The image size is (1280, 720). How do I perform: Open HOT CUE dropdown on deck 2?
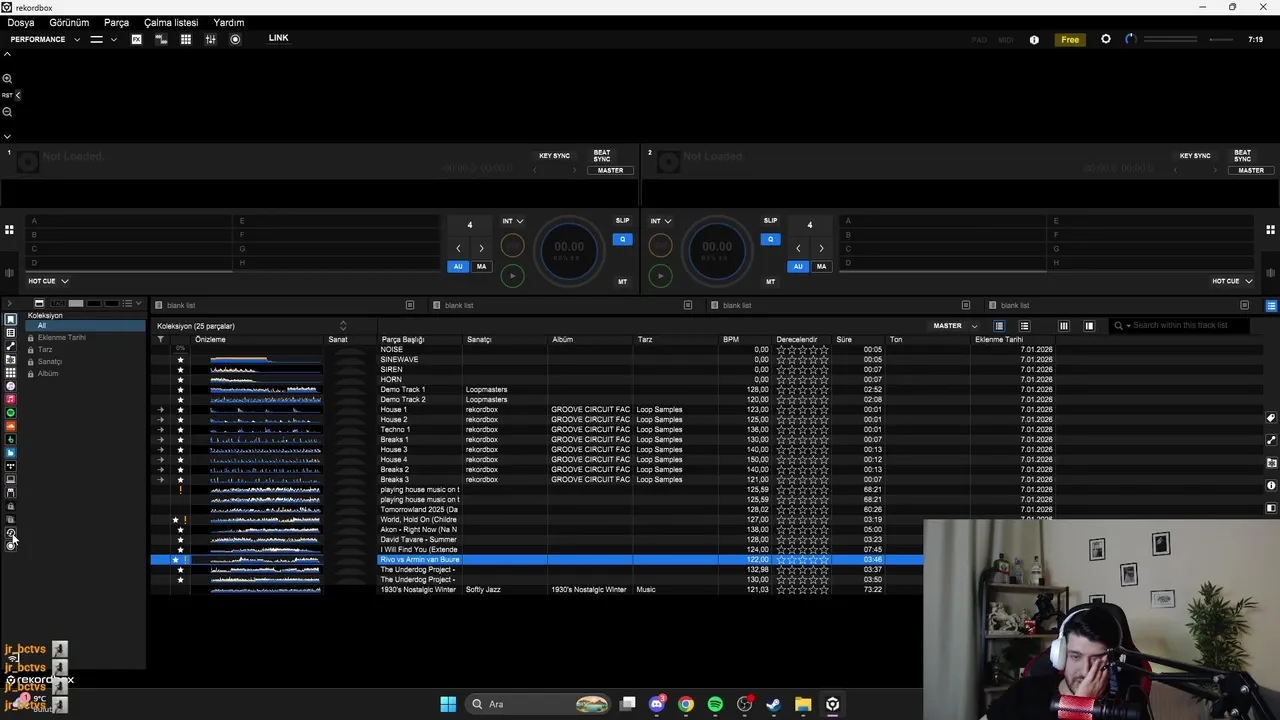point(1232,281)
